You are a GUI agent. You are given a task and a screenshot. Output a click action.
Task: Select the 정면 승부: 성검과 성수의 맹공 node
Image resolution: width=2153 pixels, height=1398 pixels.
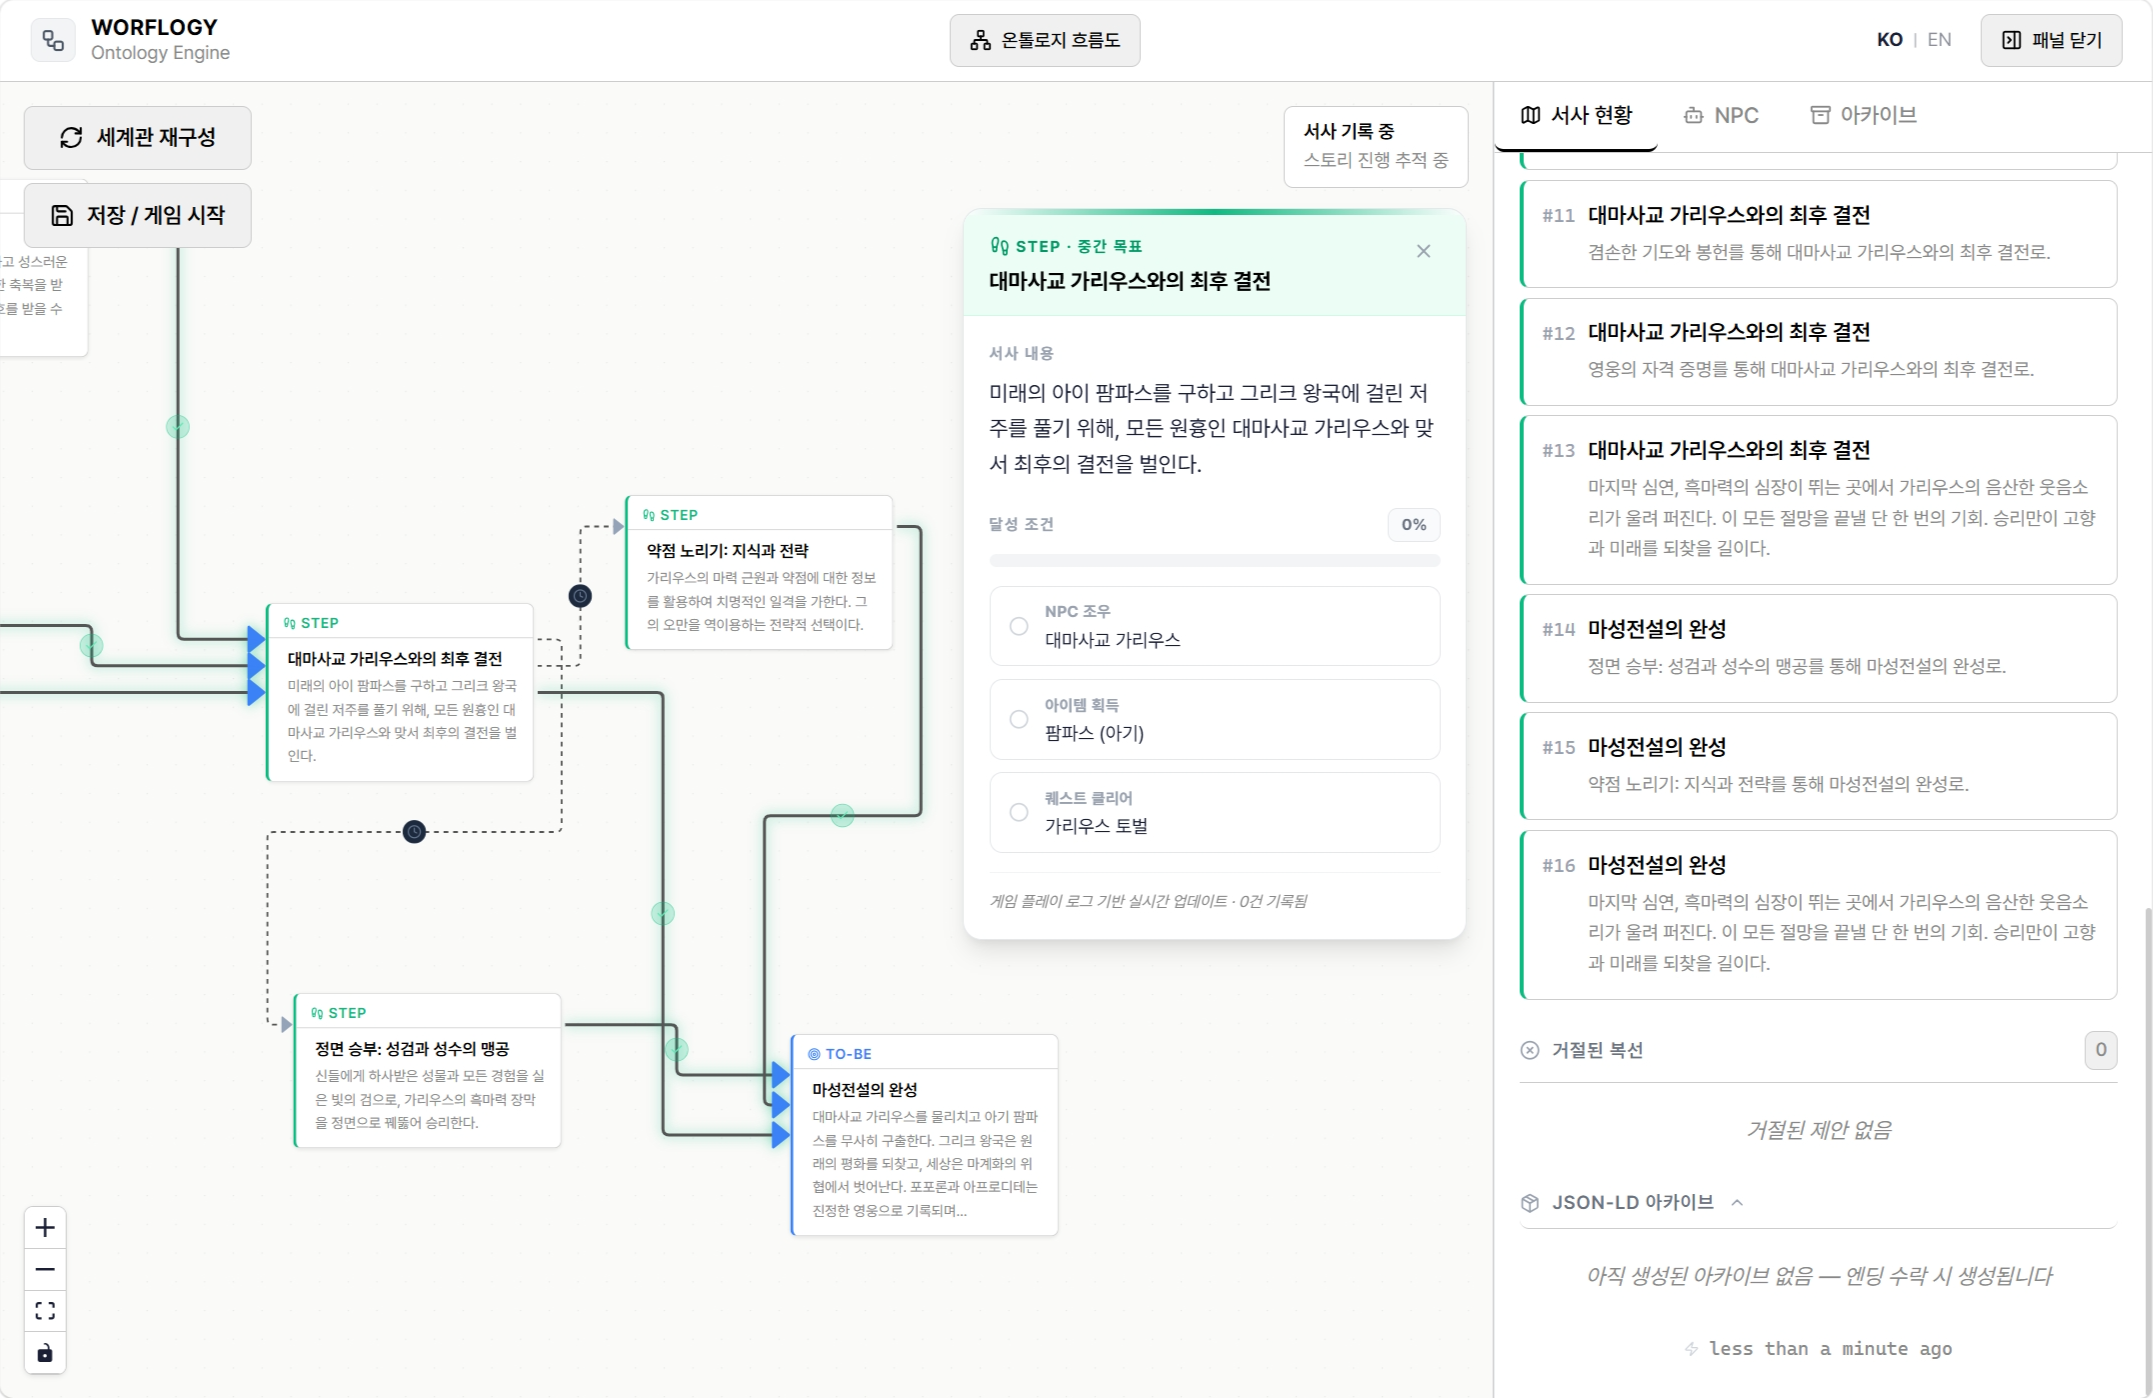coord(428,1071)
